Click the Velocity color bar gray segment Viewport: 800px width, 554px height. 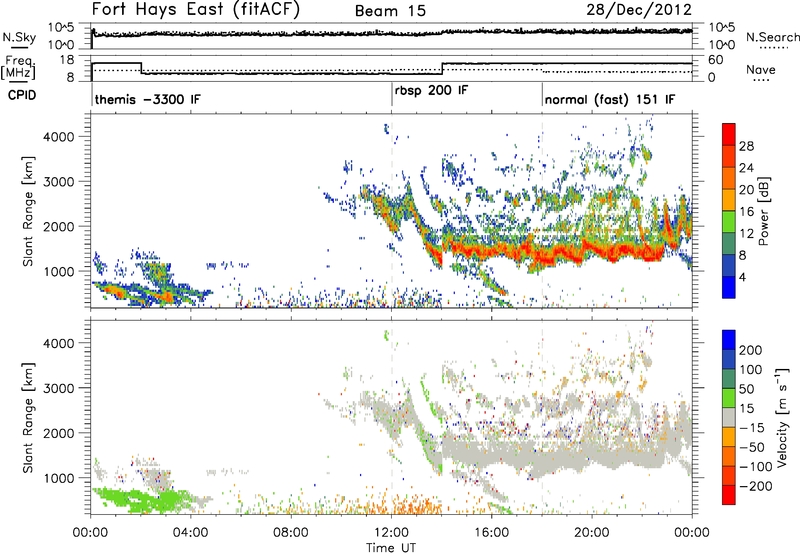(x=729, y=418)
